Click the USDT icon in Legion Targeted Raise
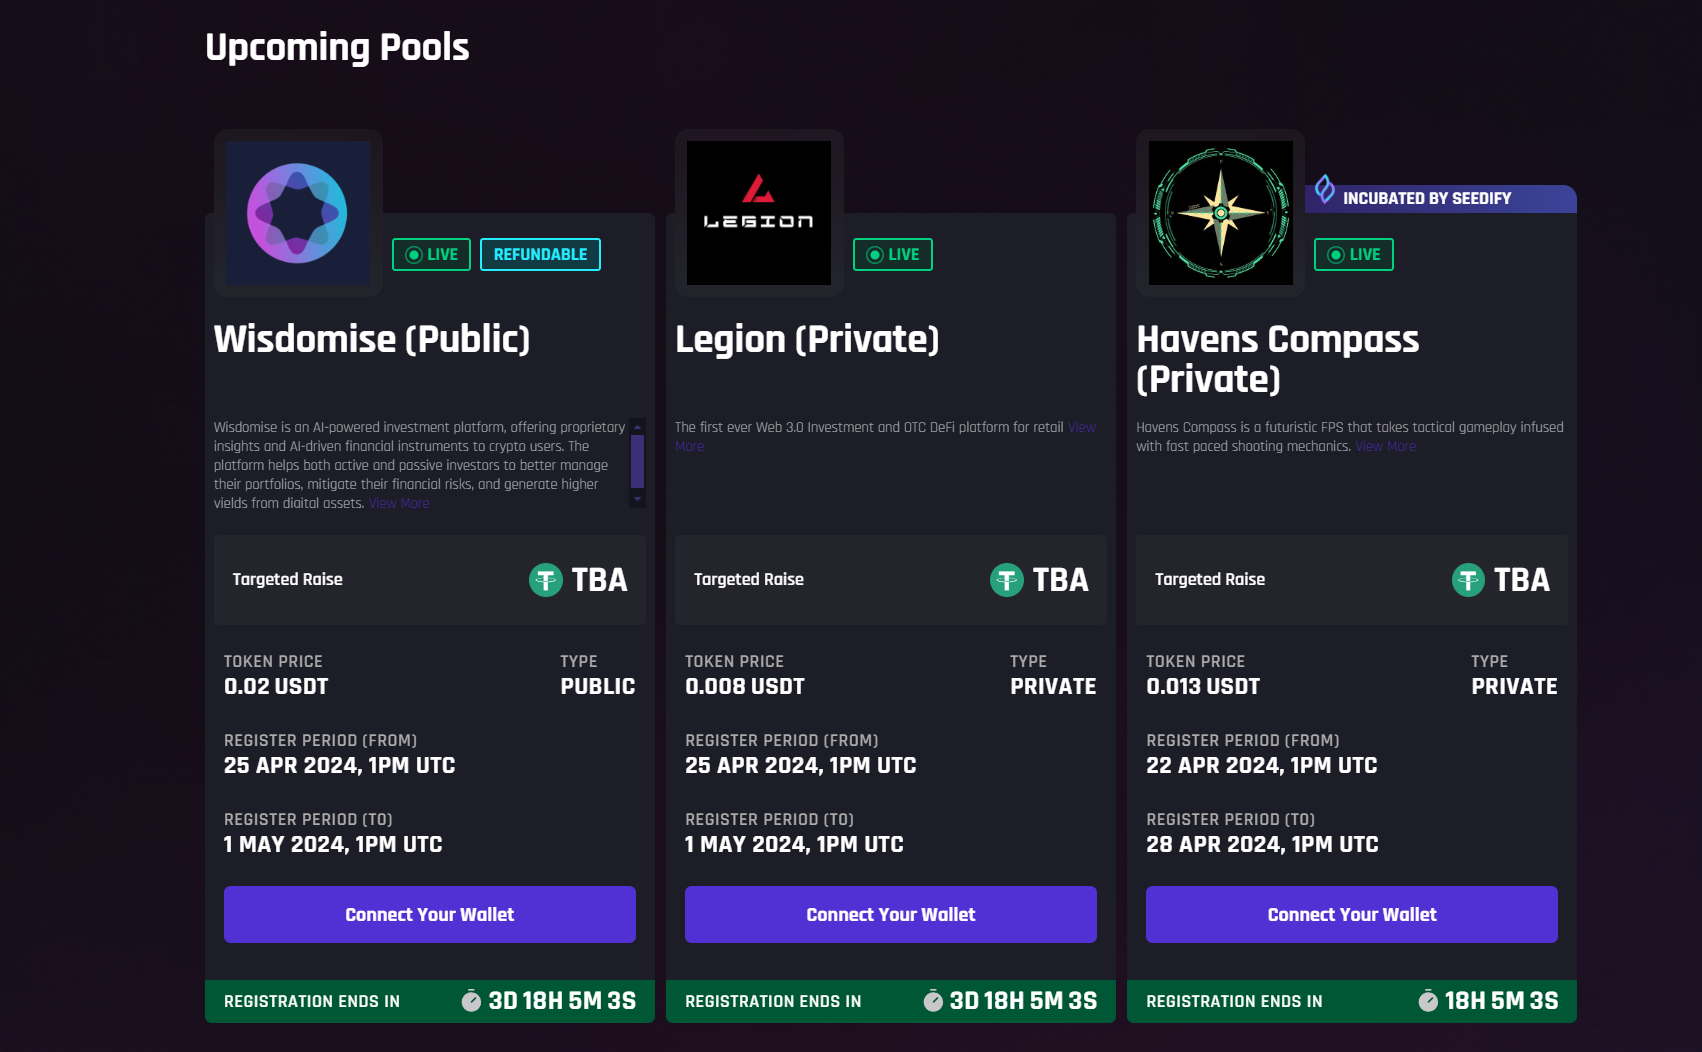Image resolution: width=1702 pixels, height=1052 pixels. [x=1007, y=580]
